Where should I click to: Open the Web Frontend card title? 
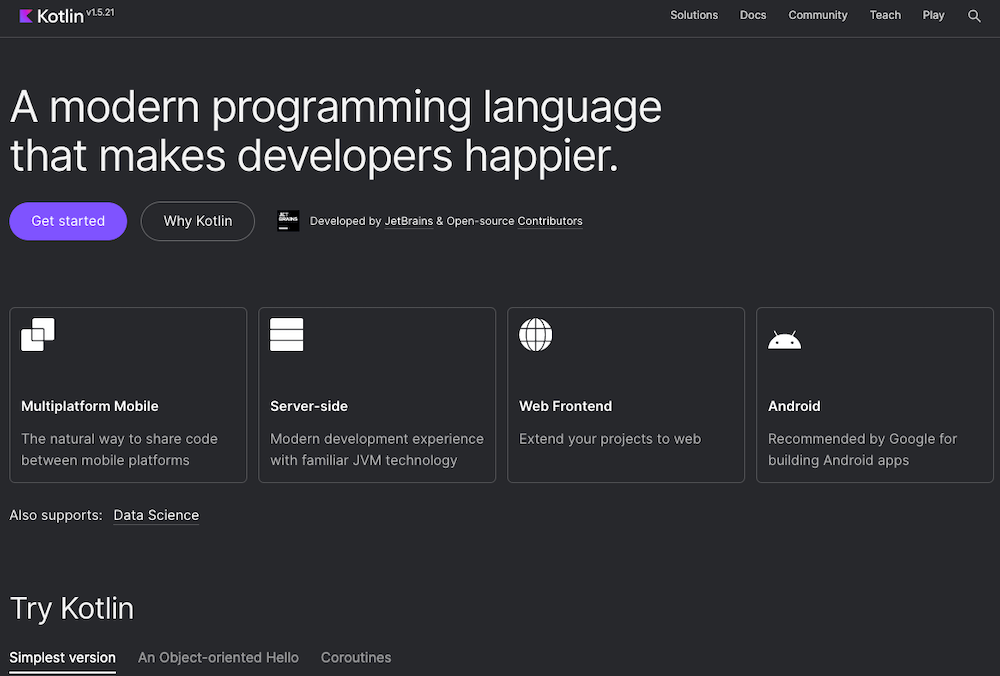click(566, 406)
